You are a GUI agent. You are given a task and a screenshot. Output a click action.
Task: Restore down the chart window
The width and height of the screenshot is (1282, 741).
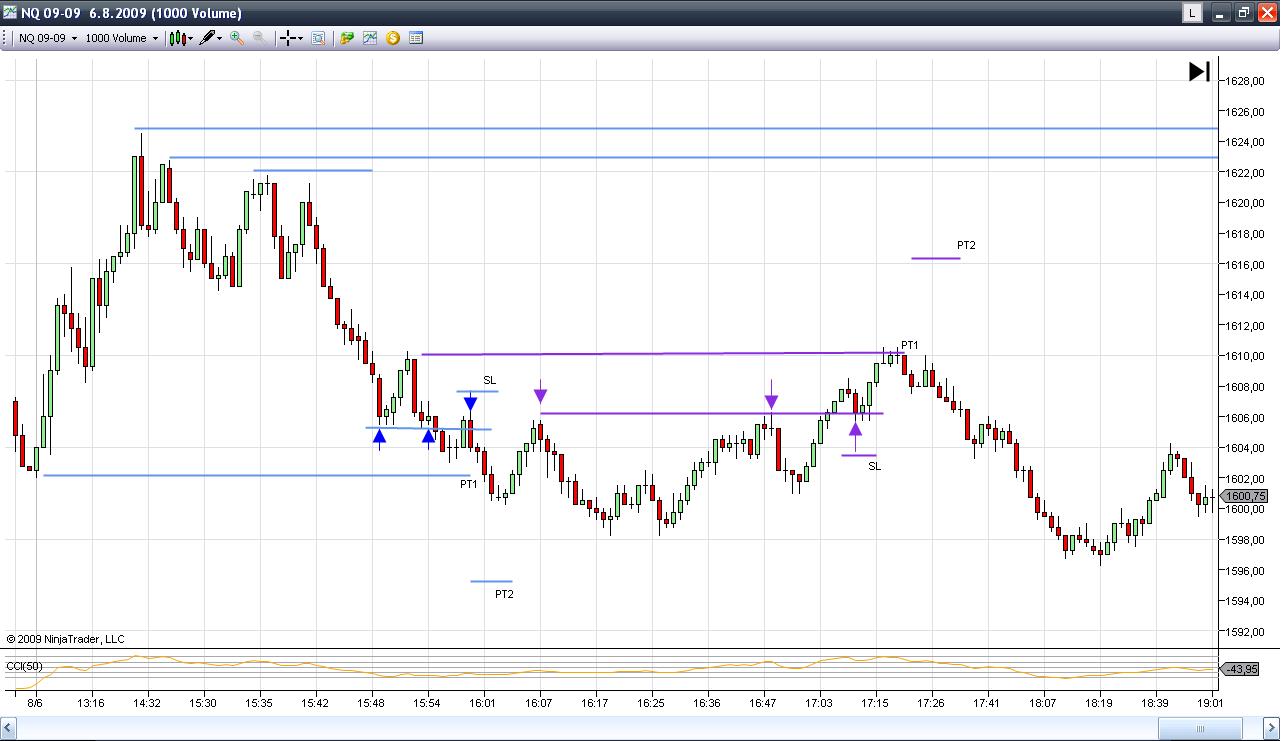1243,13
